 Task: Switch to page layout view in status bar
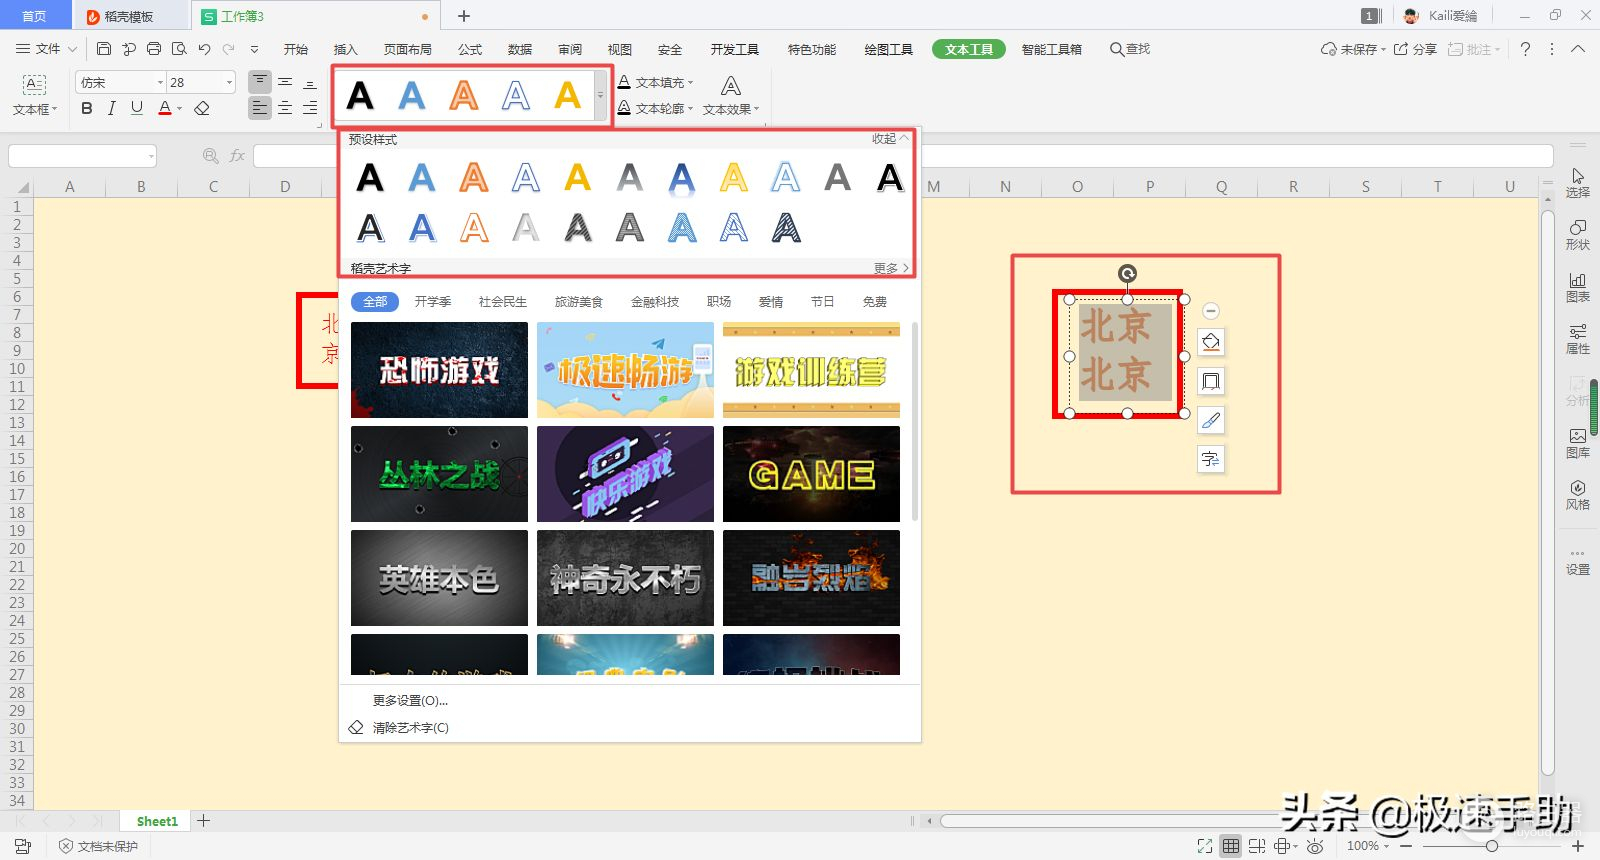[x=1257, y=846]
